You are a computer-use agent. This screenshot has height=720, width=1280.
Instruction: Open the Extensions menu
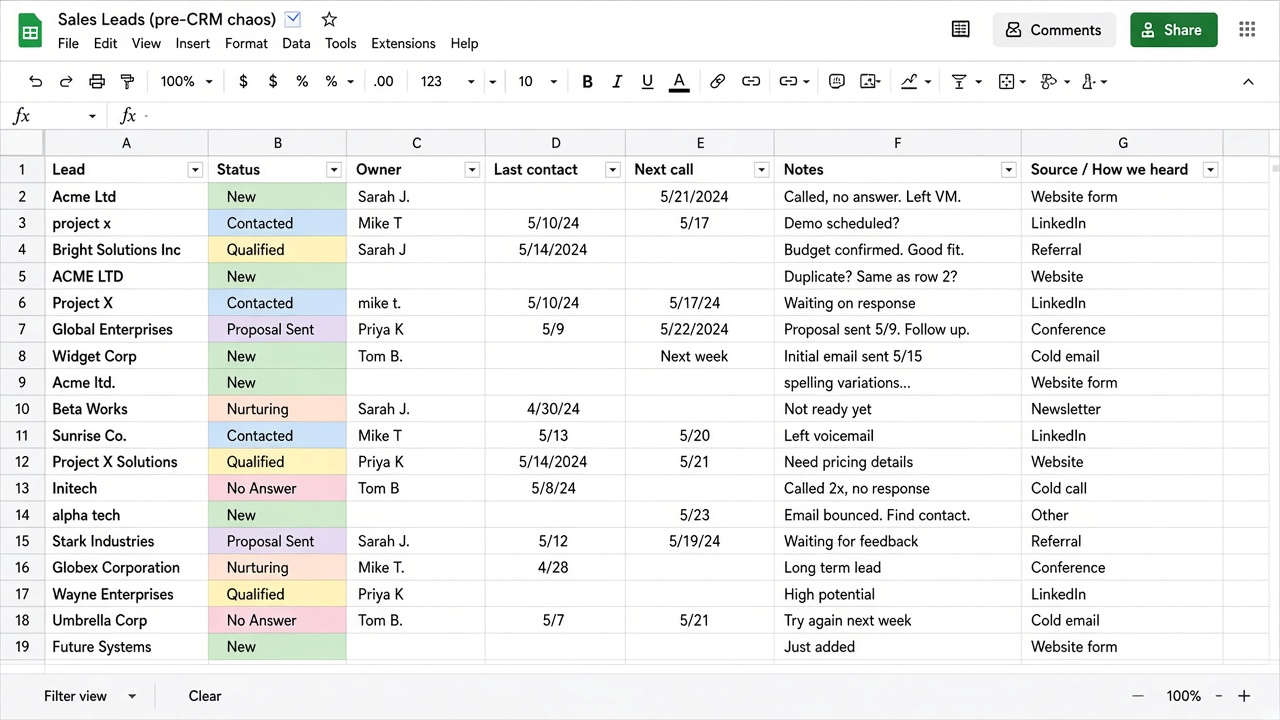tap(403, 43)
